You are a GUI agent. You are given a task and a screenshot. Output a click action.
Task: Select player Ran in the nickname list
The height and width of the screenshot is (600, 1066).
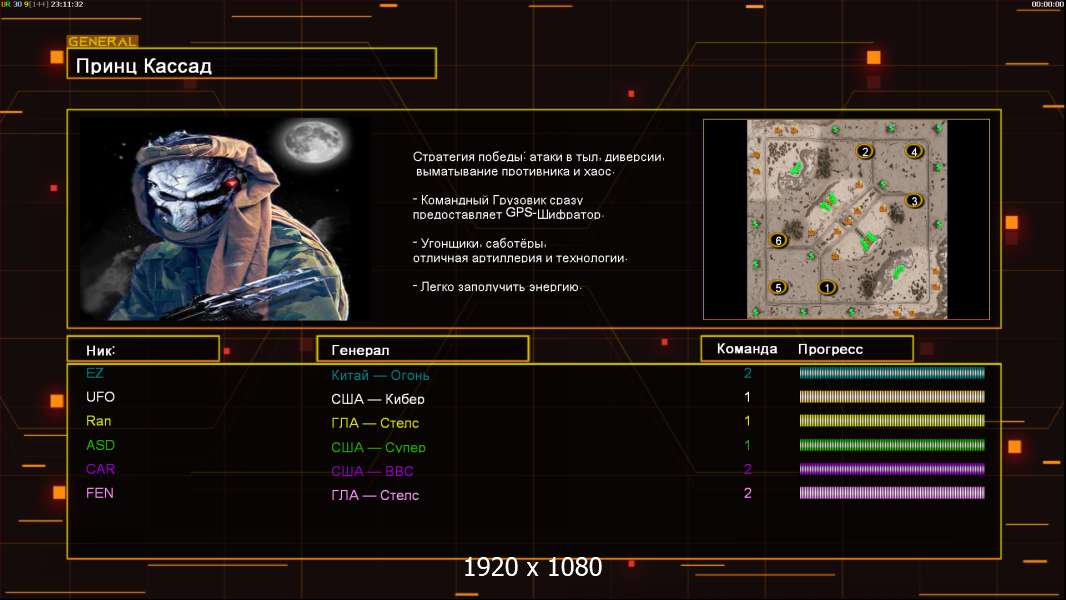tap(99, 421)
